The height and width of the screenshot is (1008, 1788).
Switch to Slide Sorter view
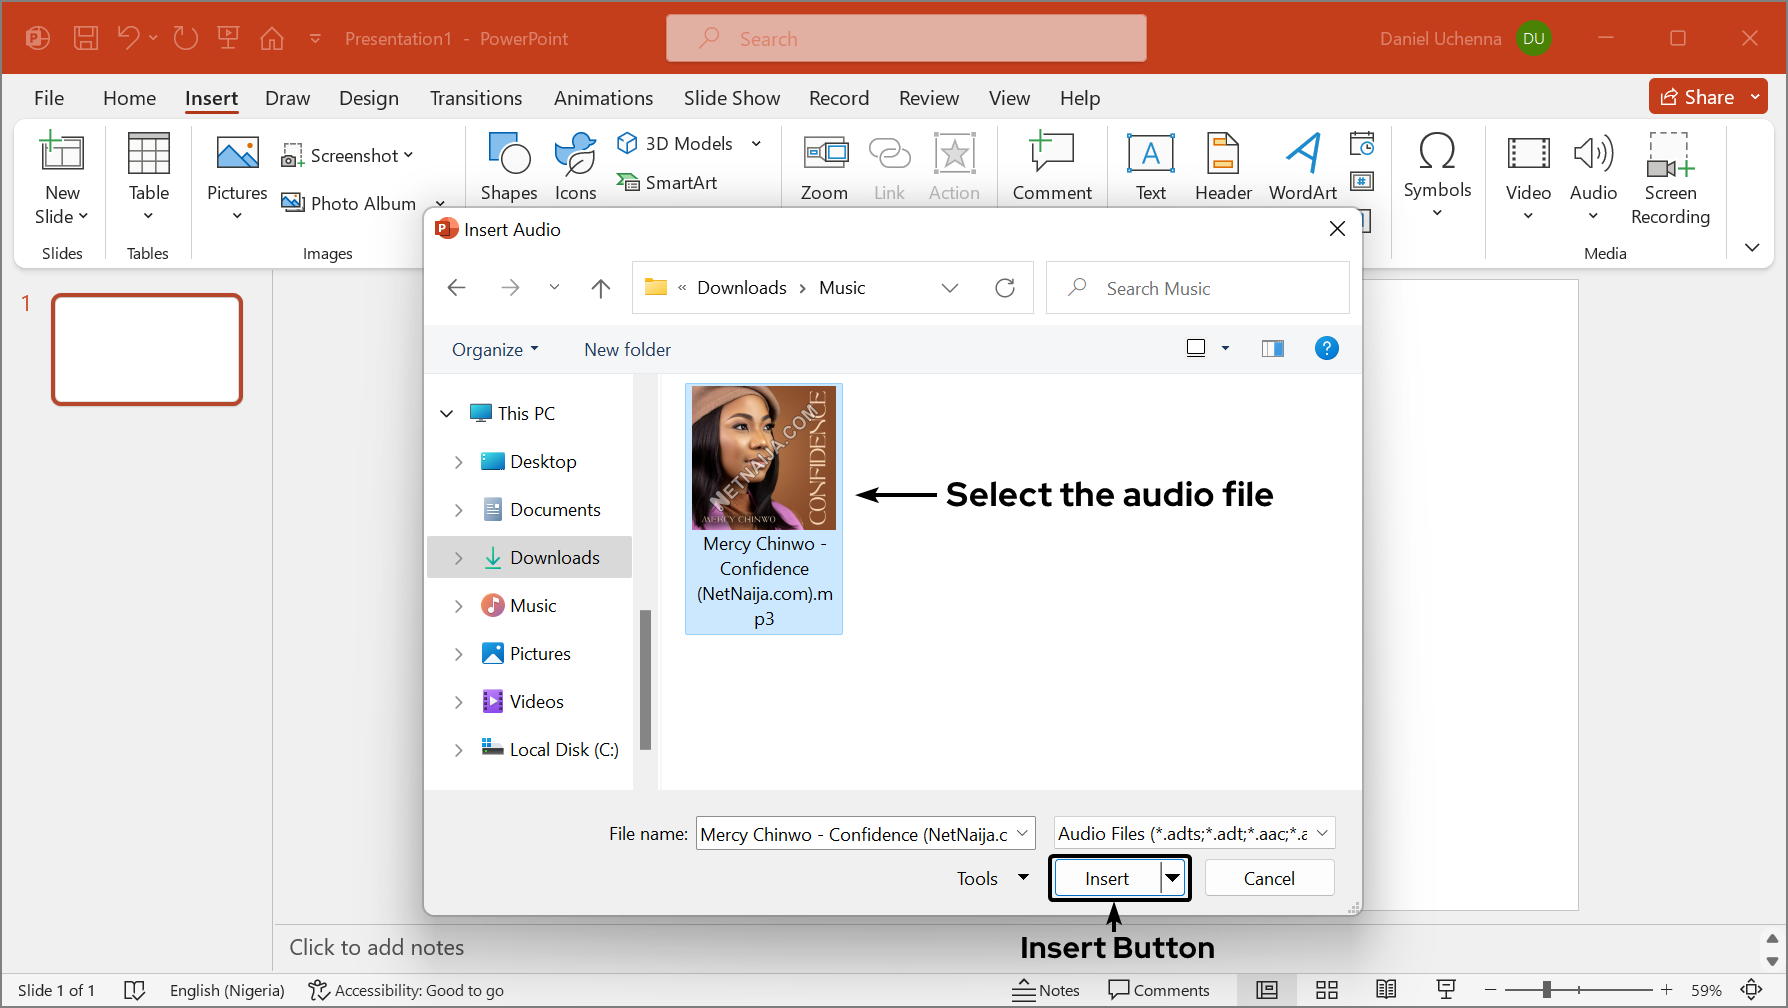coord(1327,990)
